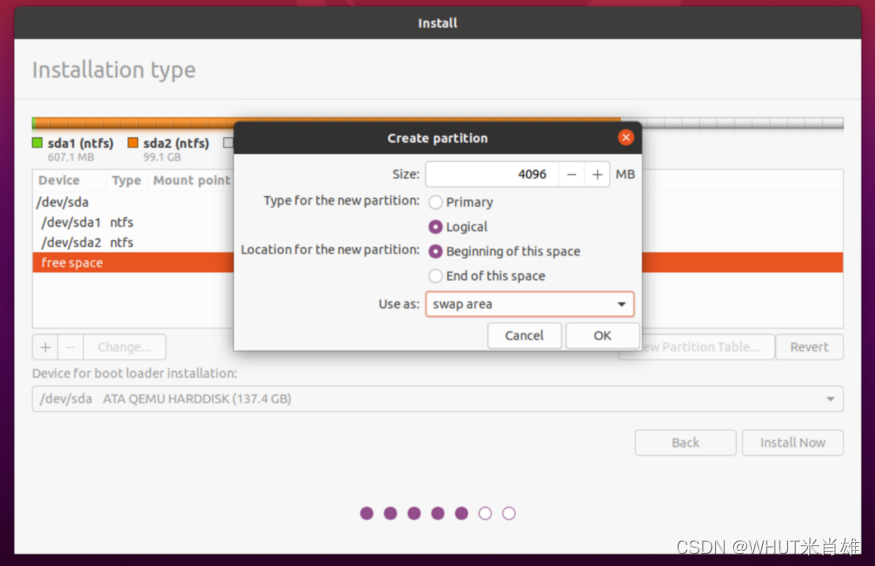Add new partition with plus icon
The width and height of the screenshot is (875, 566).
click(x=45, y=347)
